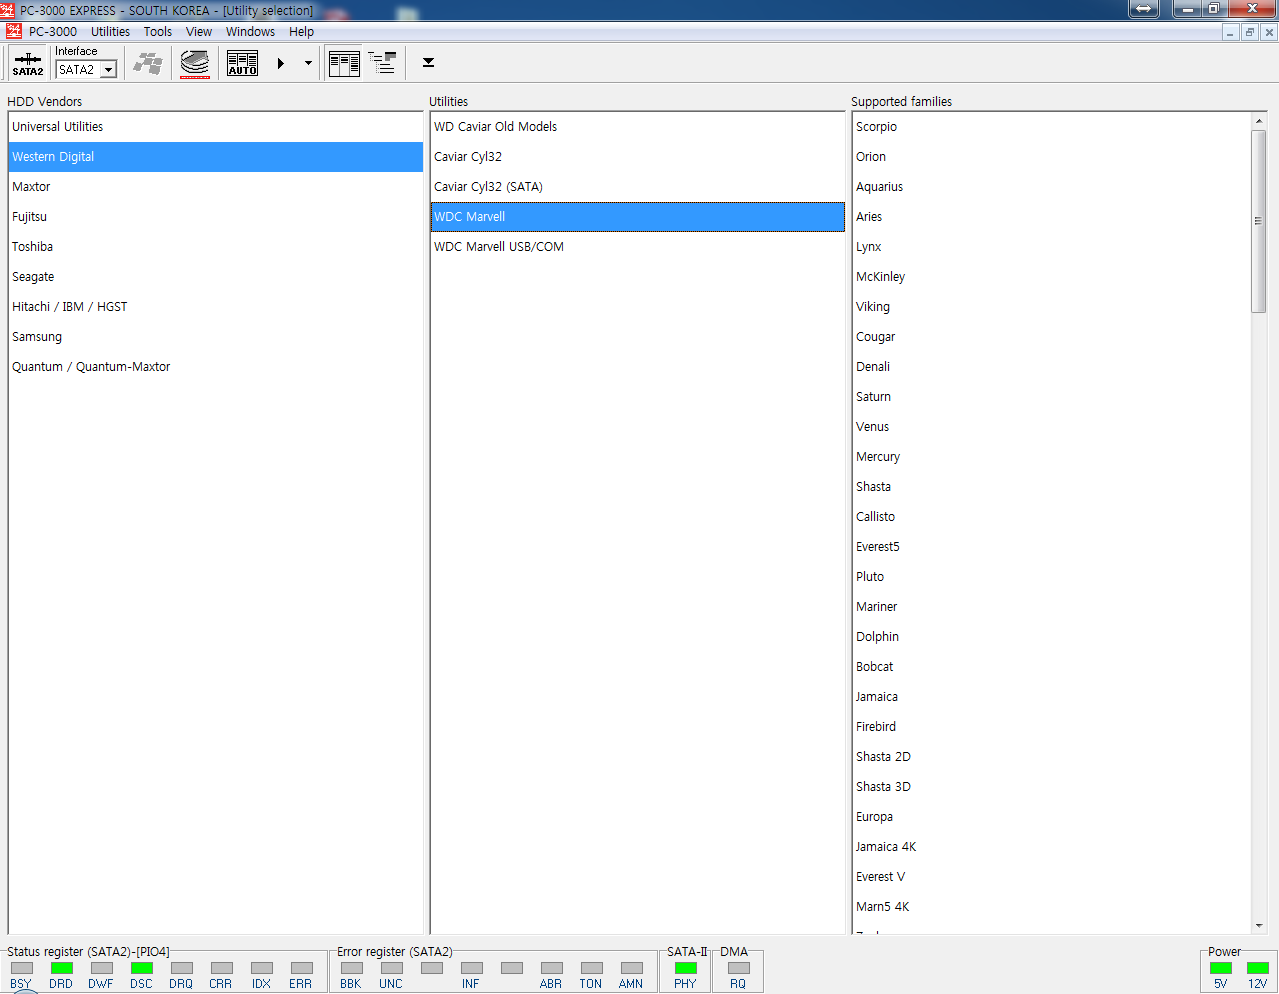The width and height of the screenshot is (1279, 994).
Task: Click the UNC error indicator
Action: tap(391, 968)
